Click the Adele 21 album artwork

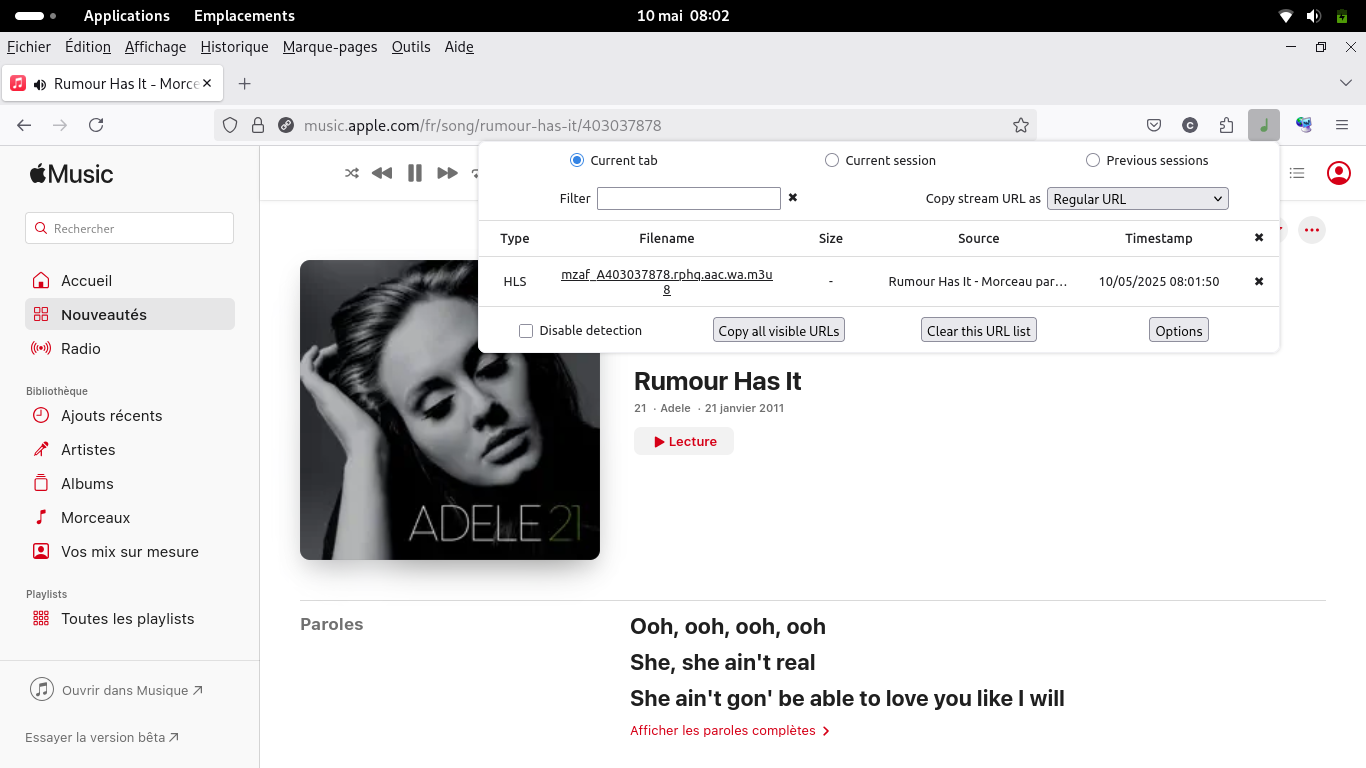(450, 410)
